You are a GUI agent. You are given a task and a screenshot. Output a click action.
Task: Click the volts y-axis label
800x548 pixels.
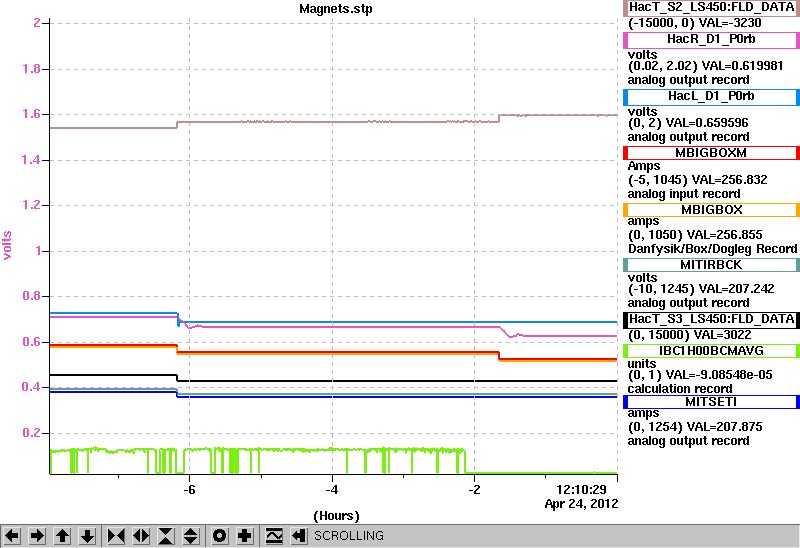[x=7, y=245]
